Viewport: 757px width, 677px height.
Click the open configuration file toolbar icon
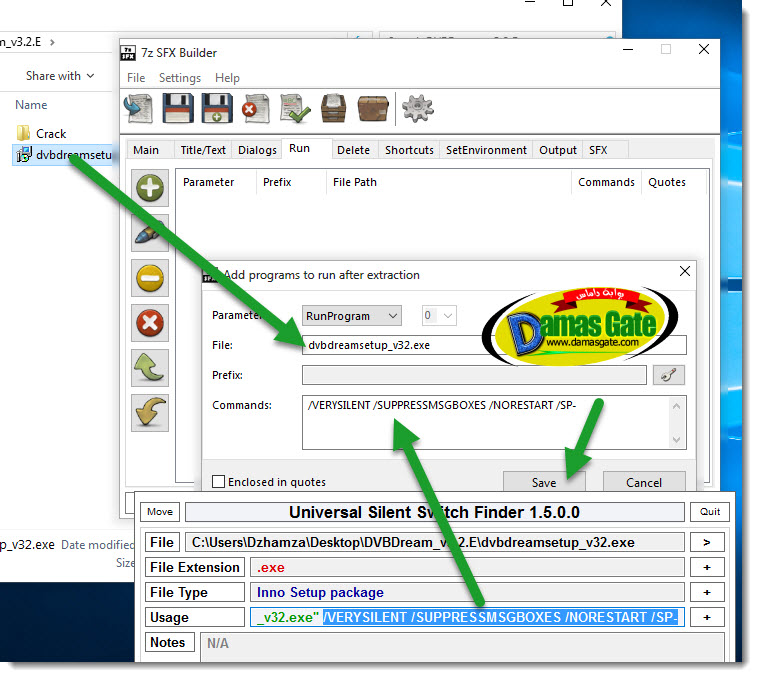139,109
